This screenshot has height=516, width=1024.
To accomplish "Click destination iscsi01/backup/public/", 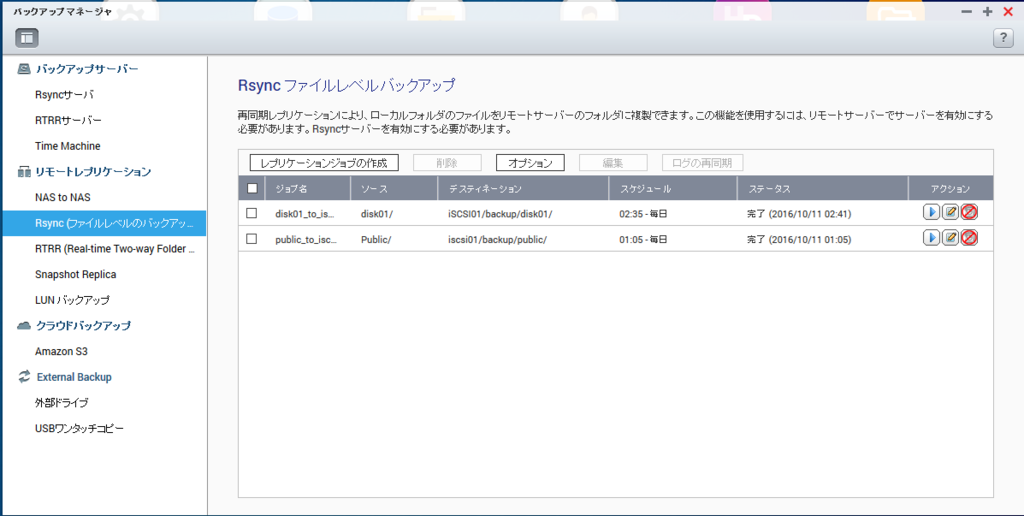I will click(x=498, y=240).
